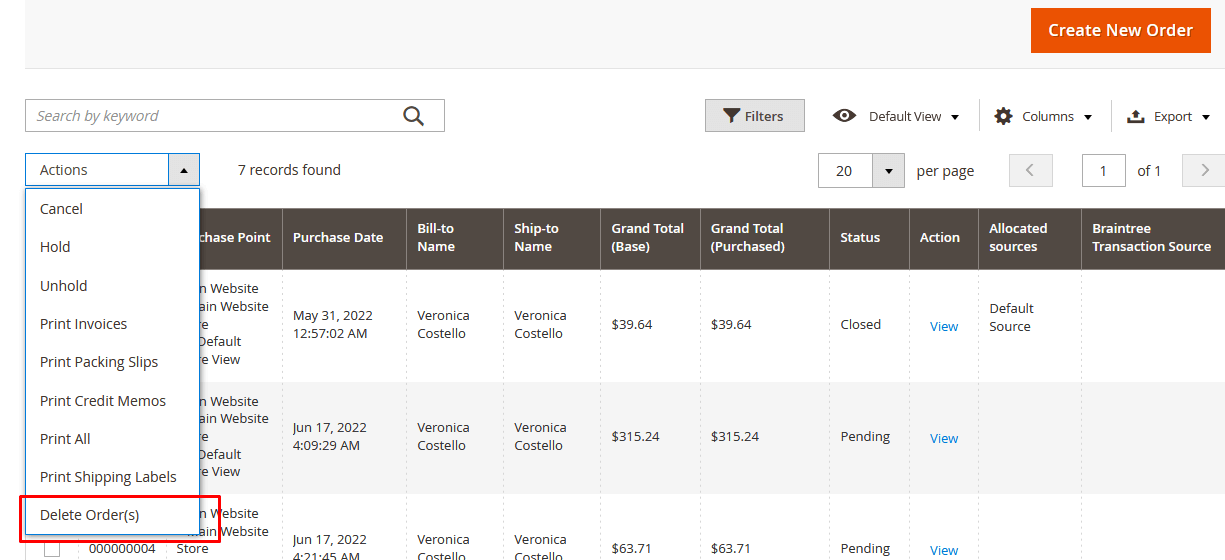Choose Delete Order(s) from Actions menu
The height and width of the screenshot is (560, 1225).
90,515
